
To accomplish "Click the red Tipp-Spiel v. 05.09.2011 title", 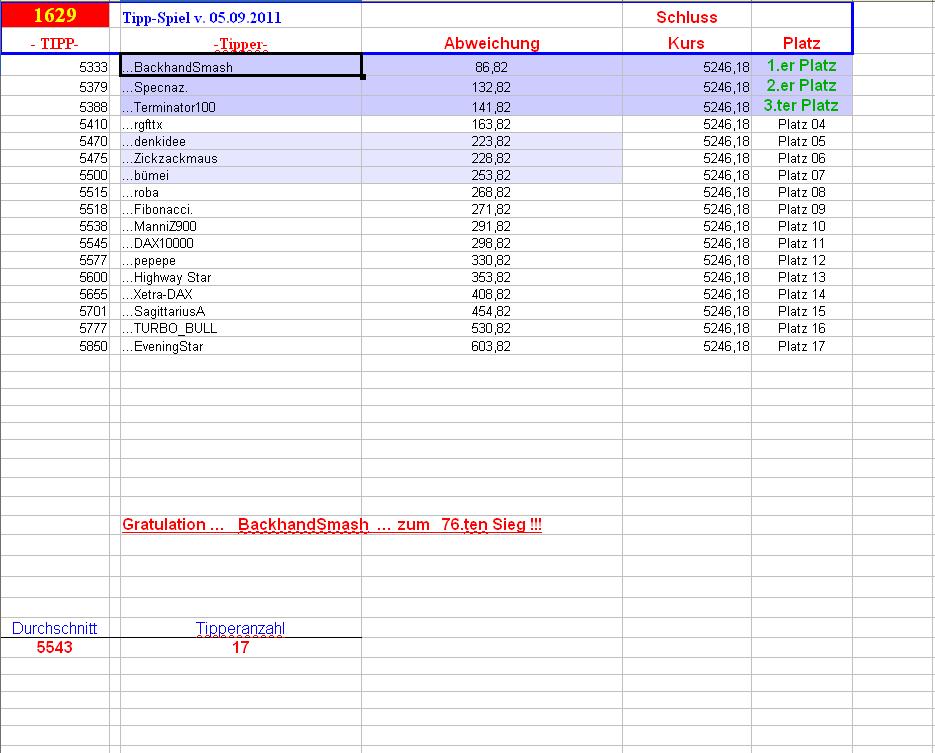I will click(199, 17).
